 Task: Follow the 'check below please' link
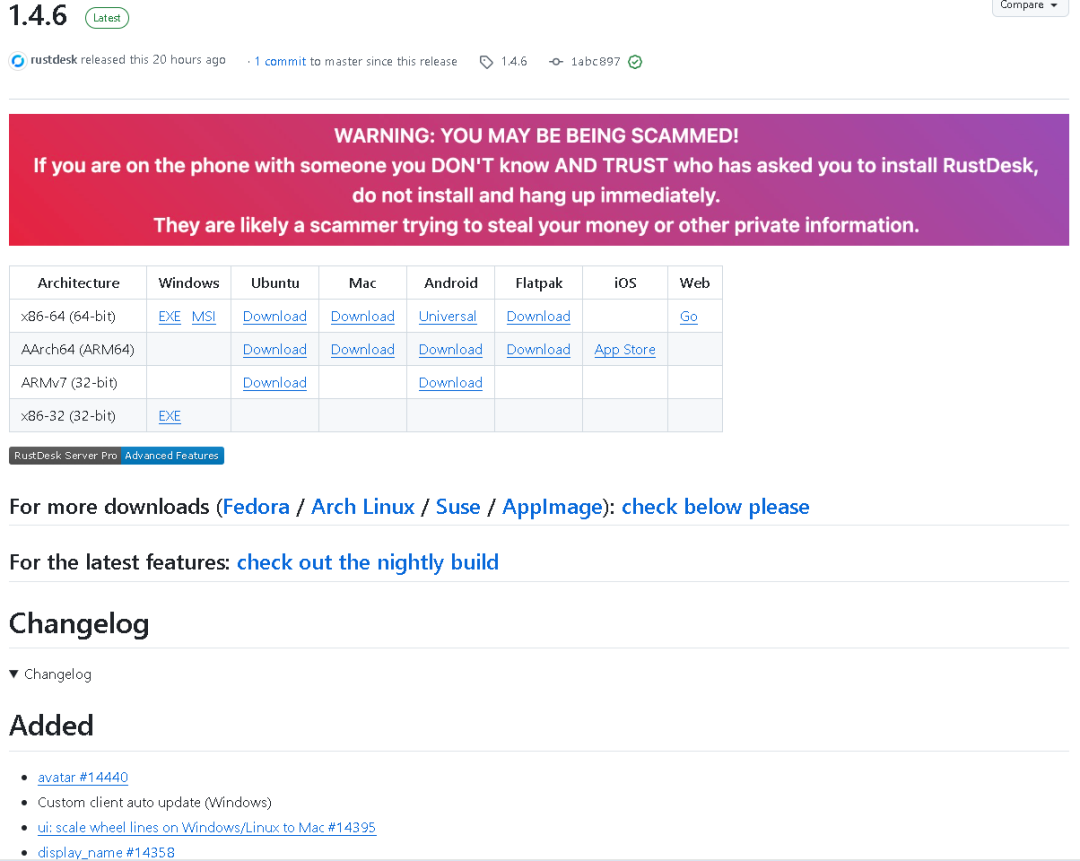point(716,507)
